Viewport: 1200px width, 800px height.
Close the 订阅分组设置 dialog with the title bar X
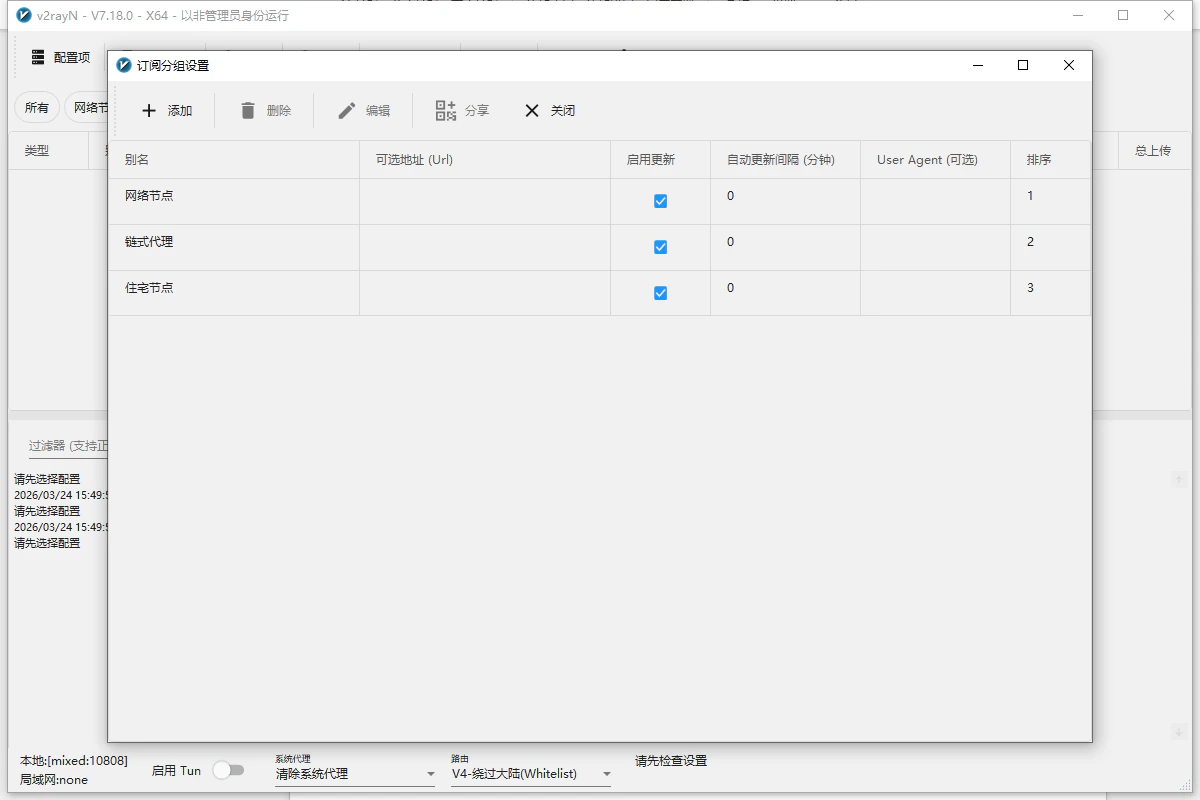pos(1069,65)
